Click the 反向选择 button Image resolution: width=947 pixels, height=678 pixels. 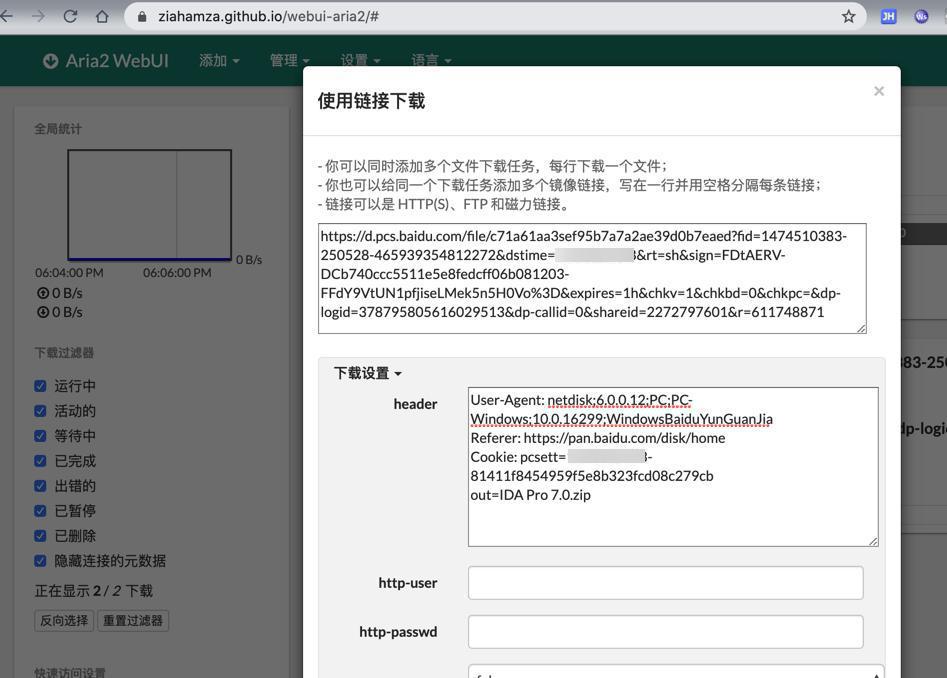(x=64, y=621)
